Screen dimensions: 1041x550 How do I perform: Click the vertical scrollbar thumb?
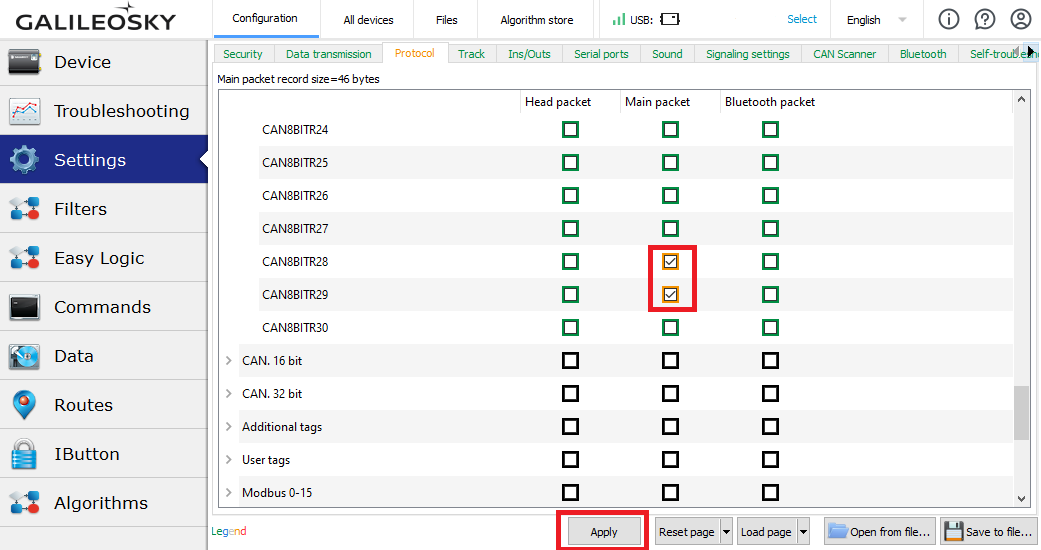(x=1021, y=413)
